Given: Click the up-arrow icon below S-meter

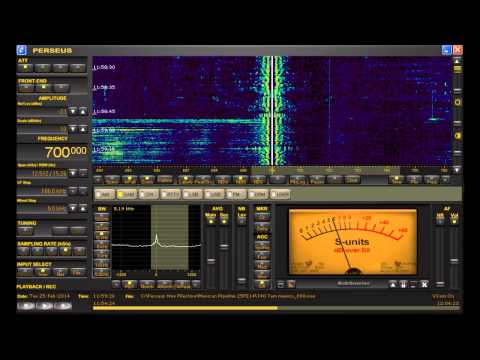Looking at the screenshot, I should pos(393,284).
